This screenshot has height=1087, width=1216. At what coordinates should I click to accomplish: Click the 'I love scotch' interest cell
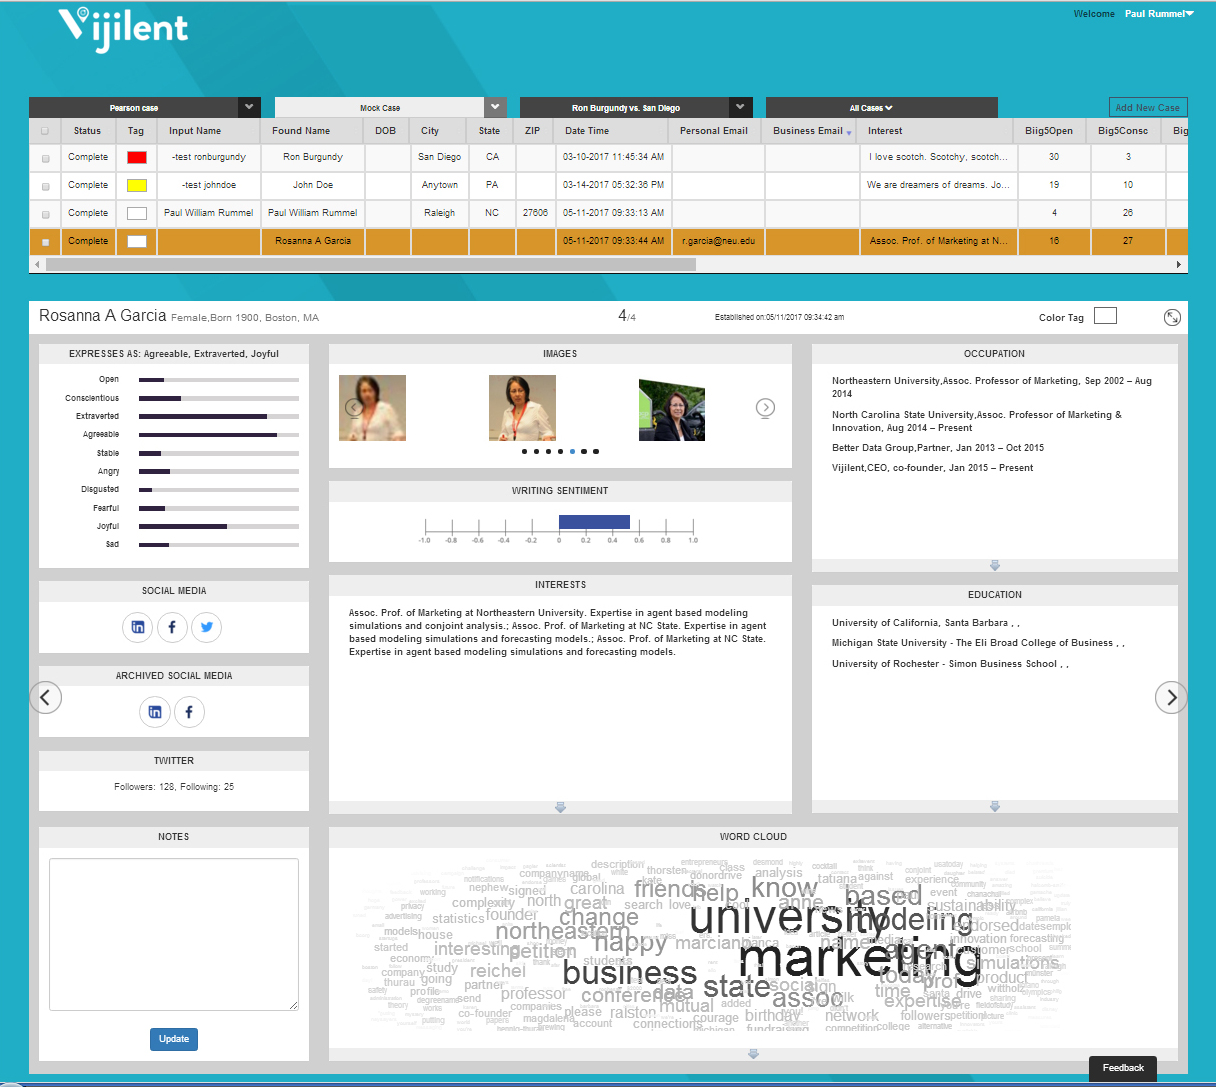tap(938, 157)
